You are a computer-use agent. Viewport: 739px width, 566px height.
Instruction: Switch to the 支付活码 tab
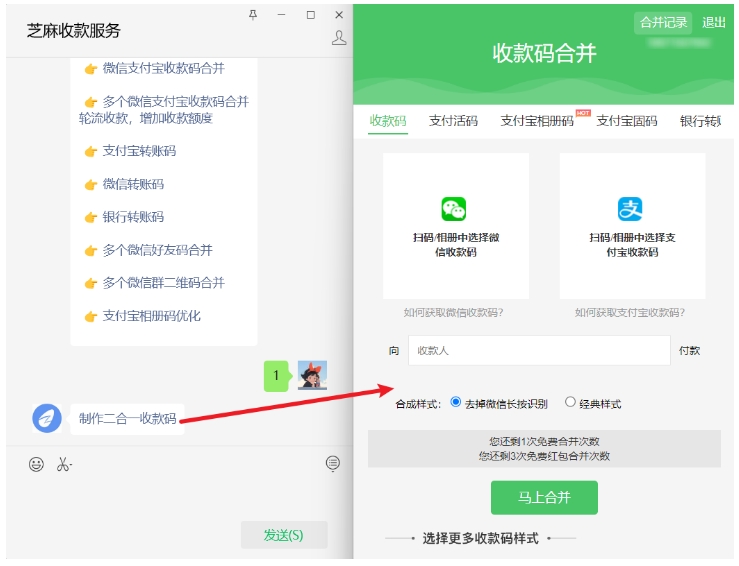[453, 121]
